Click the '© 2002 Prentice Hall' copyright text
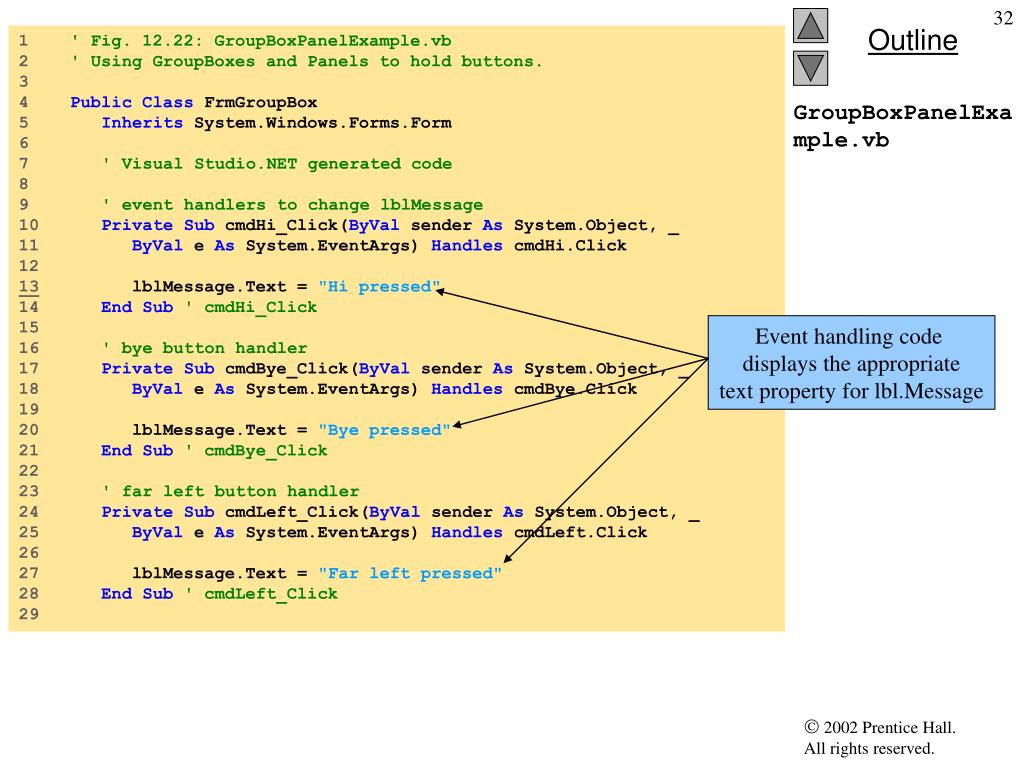The width and height of the screenshot is (1024, 768). 880,728
